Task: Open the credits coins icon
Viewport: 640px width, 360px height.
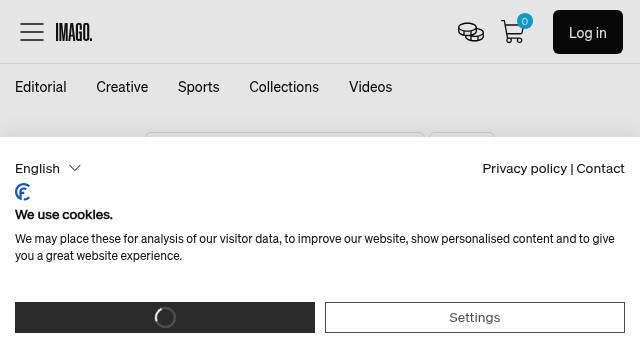Action: [471, 32]
